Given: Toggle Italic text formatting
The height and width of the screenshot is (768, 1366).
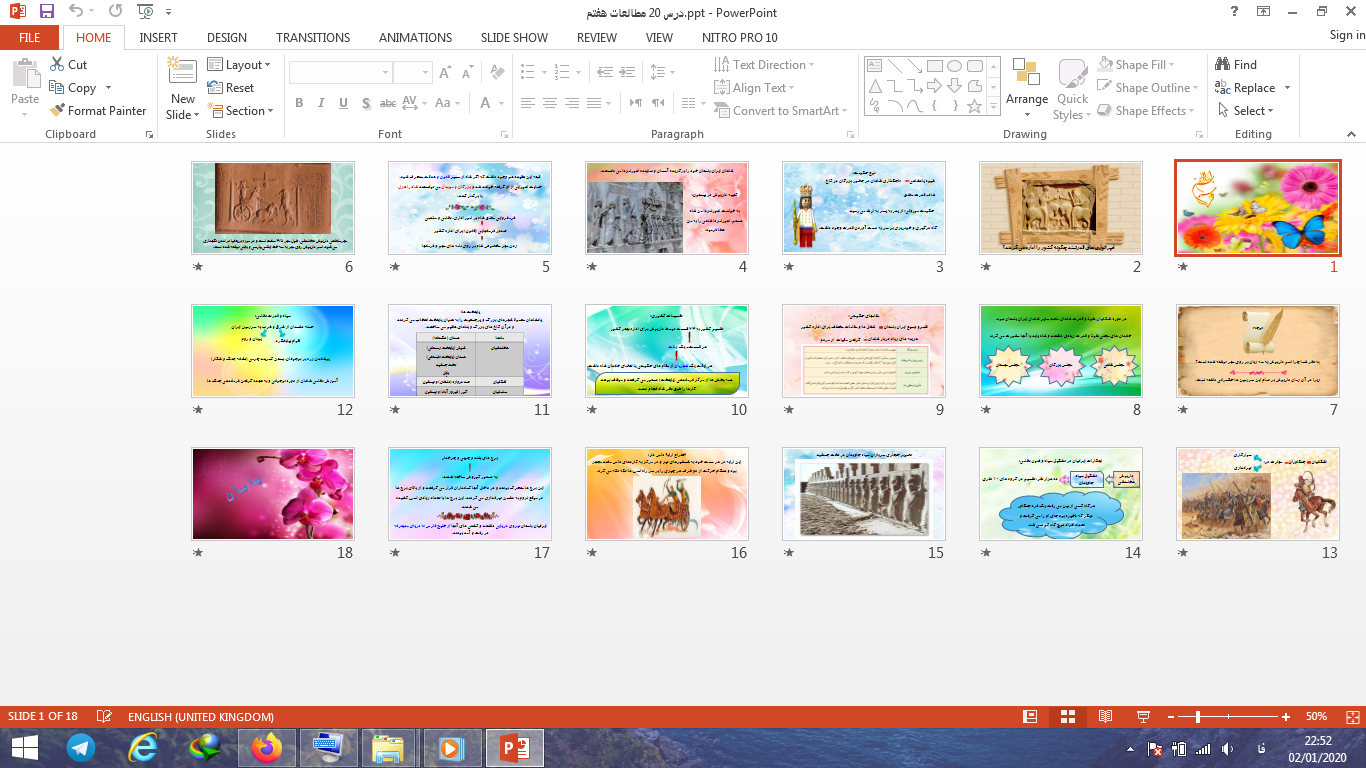Looking at the screenshot, I should 321,103.
